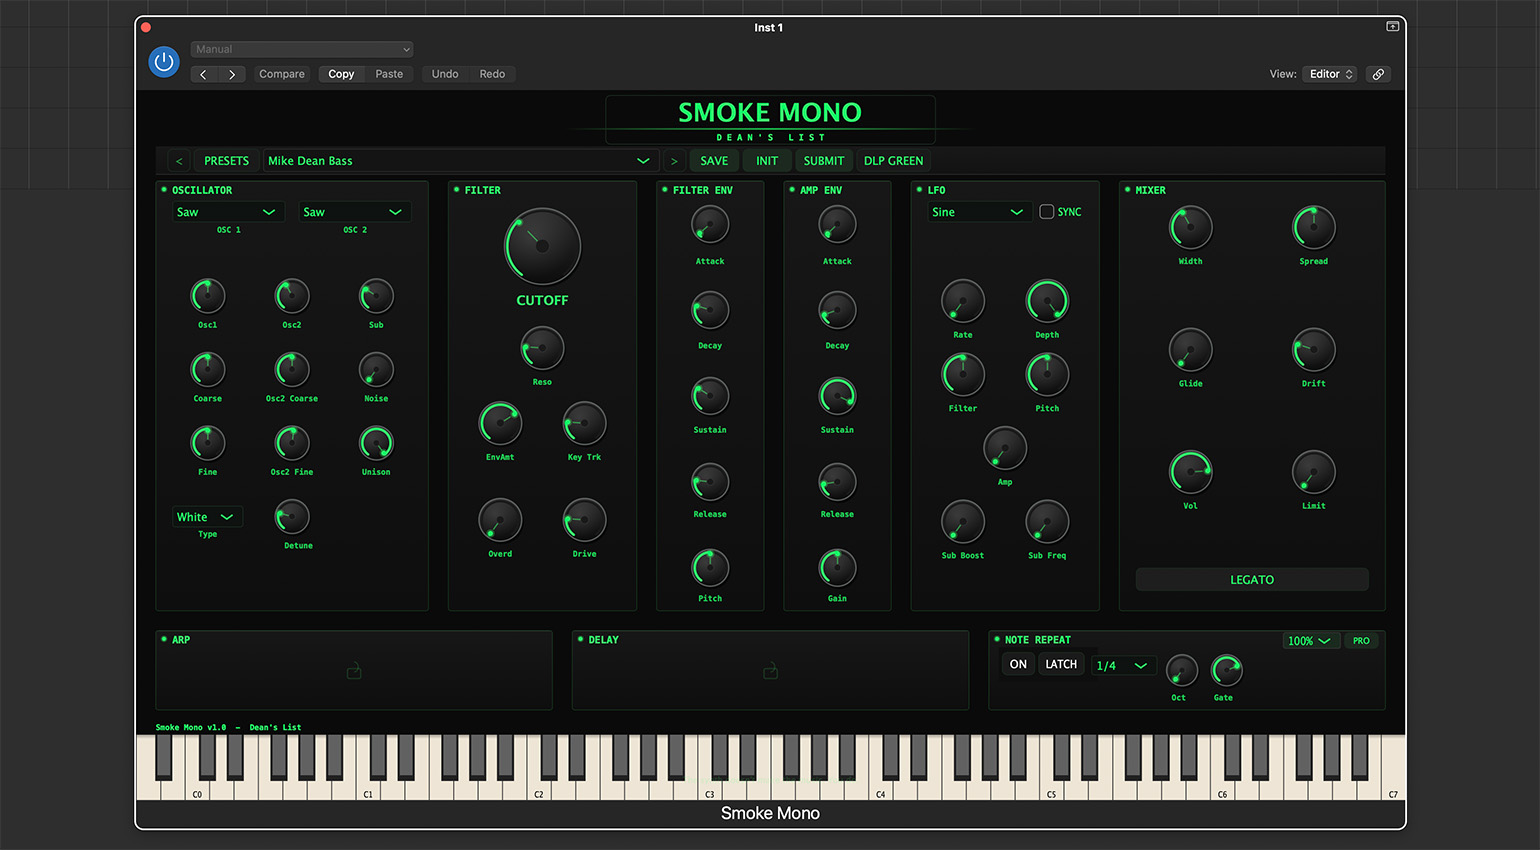This screenshot has height=850, width=1540.
Task: Go to previous preset with left arrow
Action: tap(179, 161)
